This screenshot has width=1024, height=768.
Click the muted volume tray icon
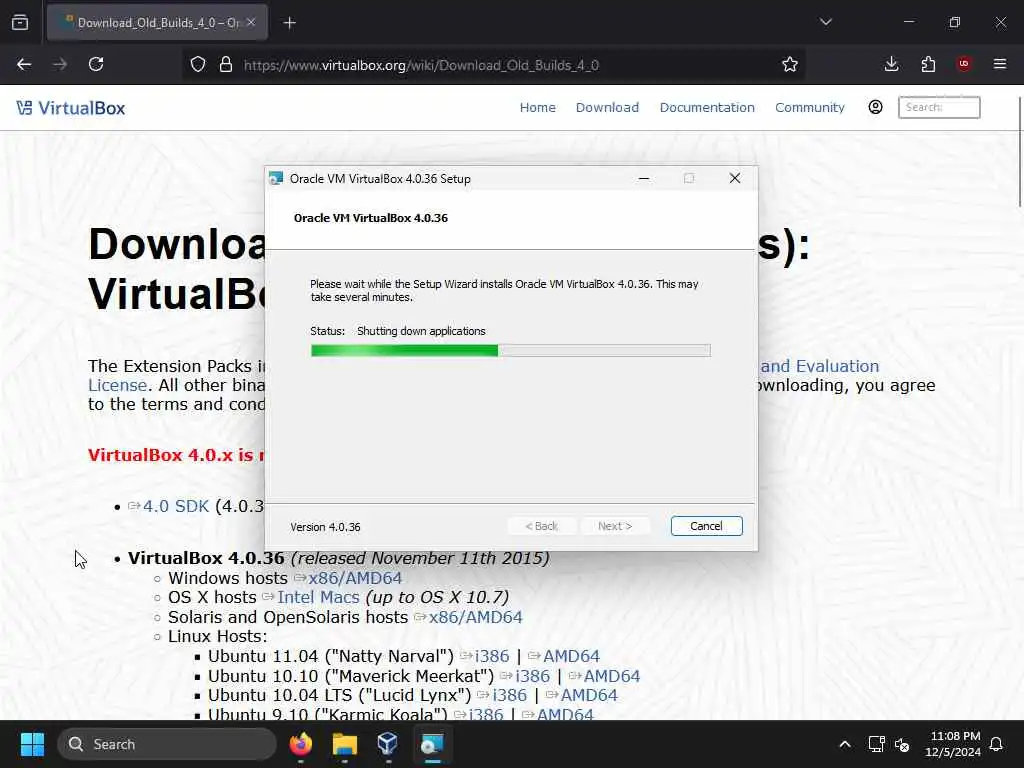coord(902,744)
